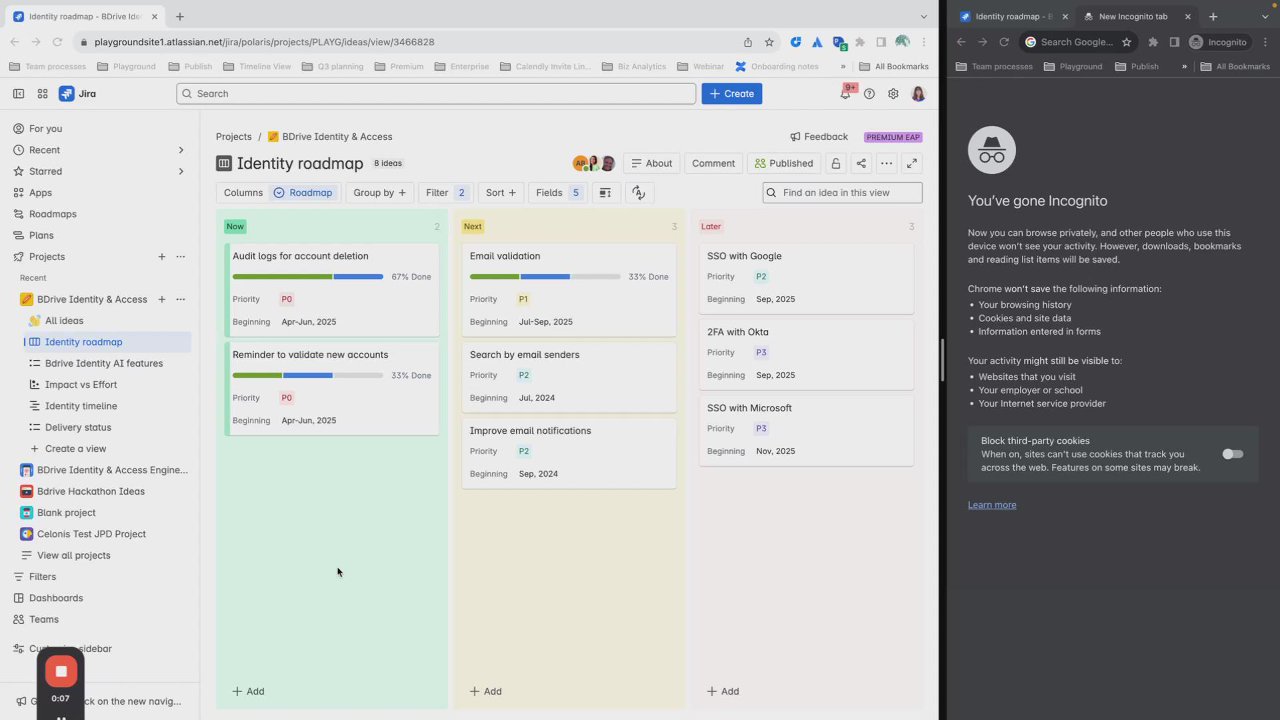Open Projects more options ellipsis
The height and width of the screenshot is (720, 1280).
click(181, 257)
